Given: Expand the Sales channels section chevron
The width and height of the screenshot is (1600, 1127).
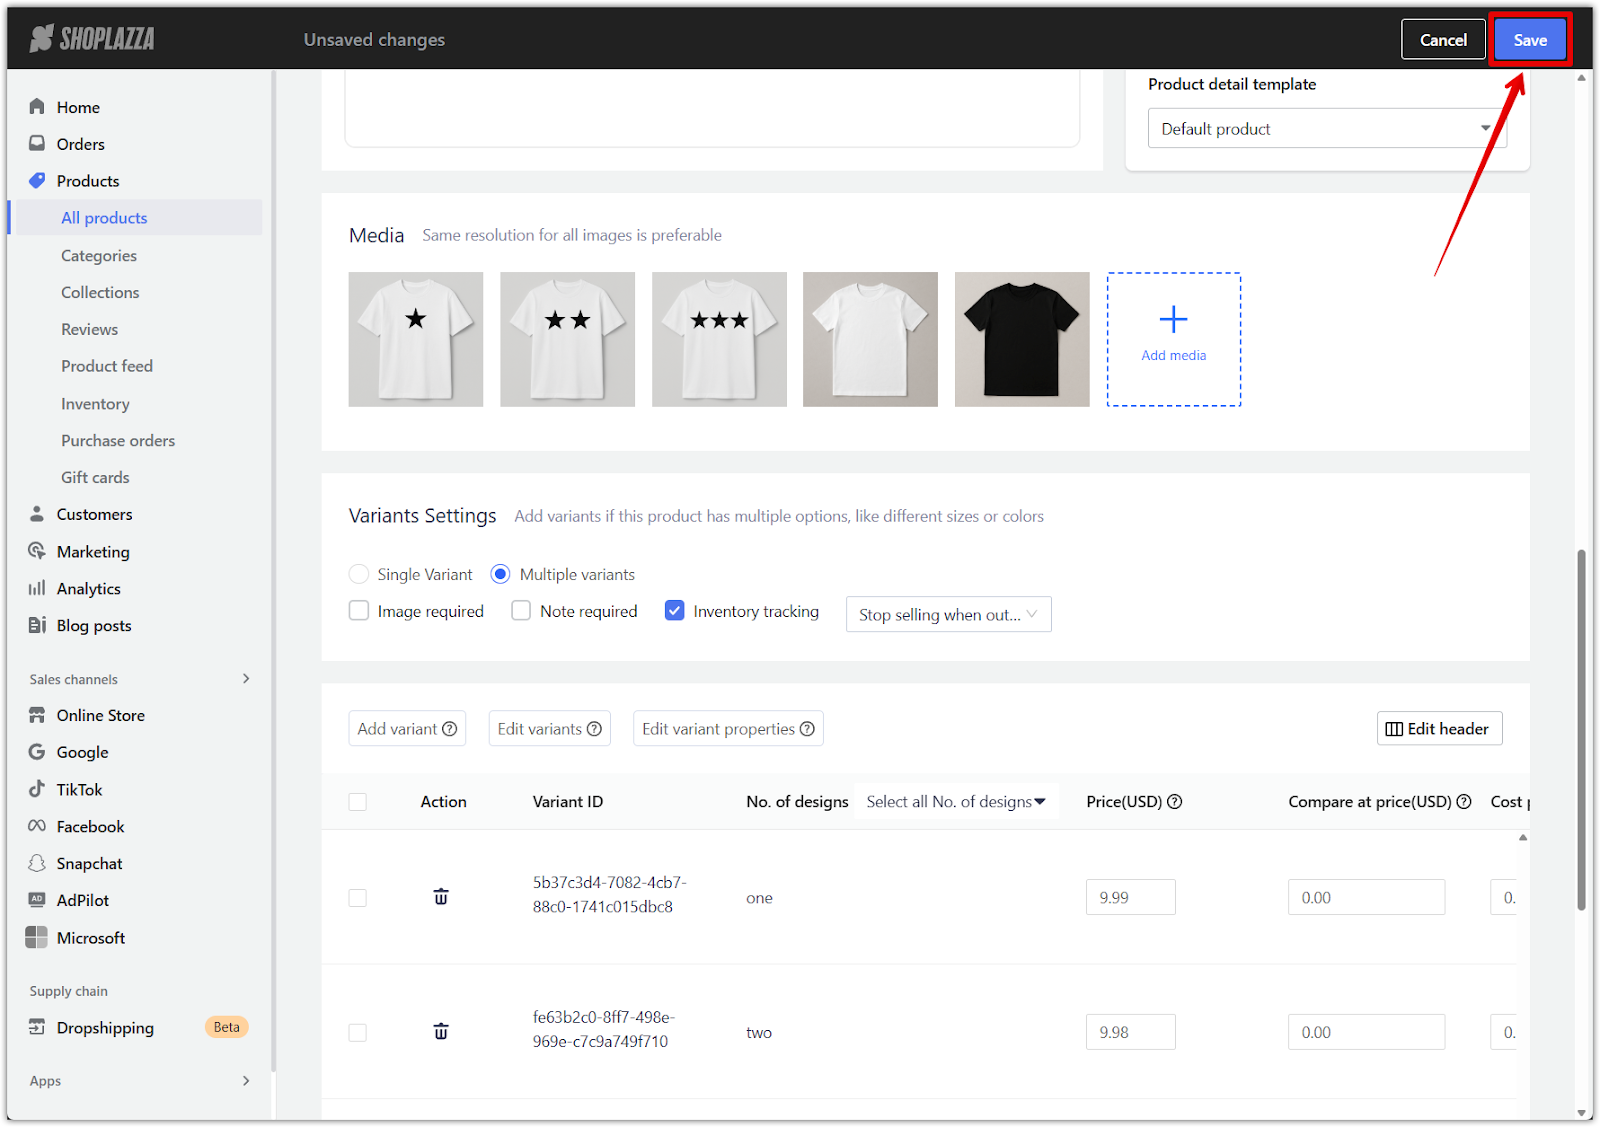Looking at the screenshot, I should click(246, 679).
